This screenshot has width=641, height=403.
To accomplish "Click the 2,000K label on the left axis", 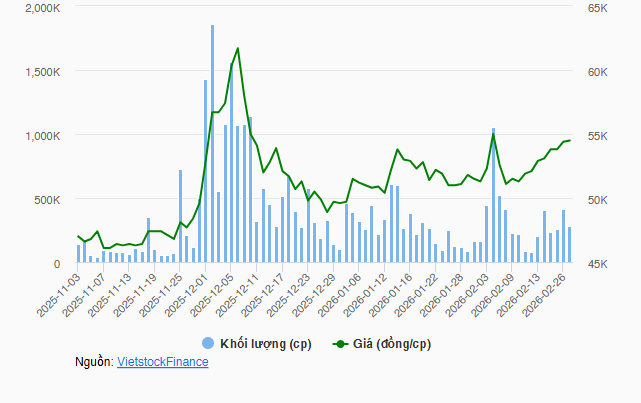I will 43,8.
